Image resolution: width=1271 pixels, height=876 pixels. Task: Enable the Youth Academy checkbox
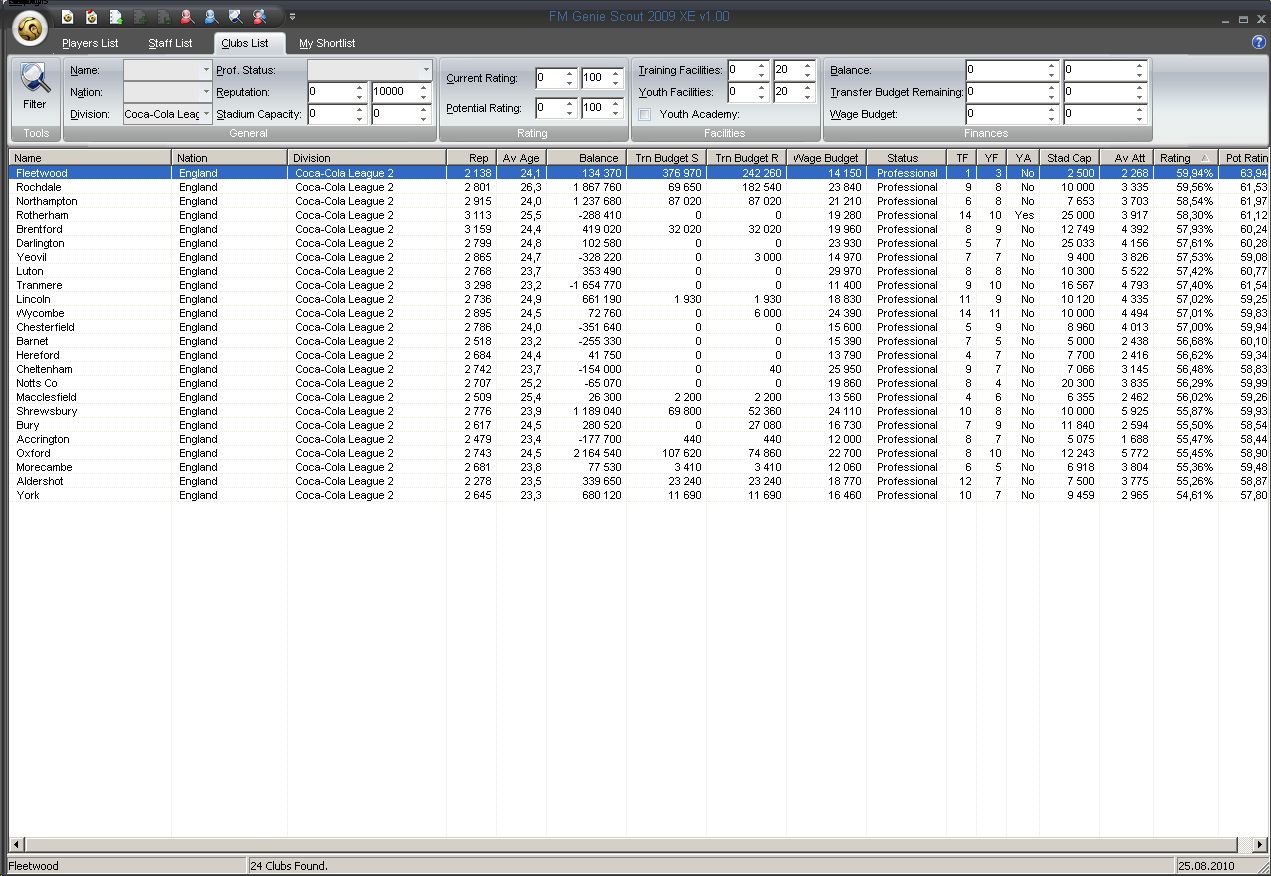tap(645, 114)
